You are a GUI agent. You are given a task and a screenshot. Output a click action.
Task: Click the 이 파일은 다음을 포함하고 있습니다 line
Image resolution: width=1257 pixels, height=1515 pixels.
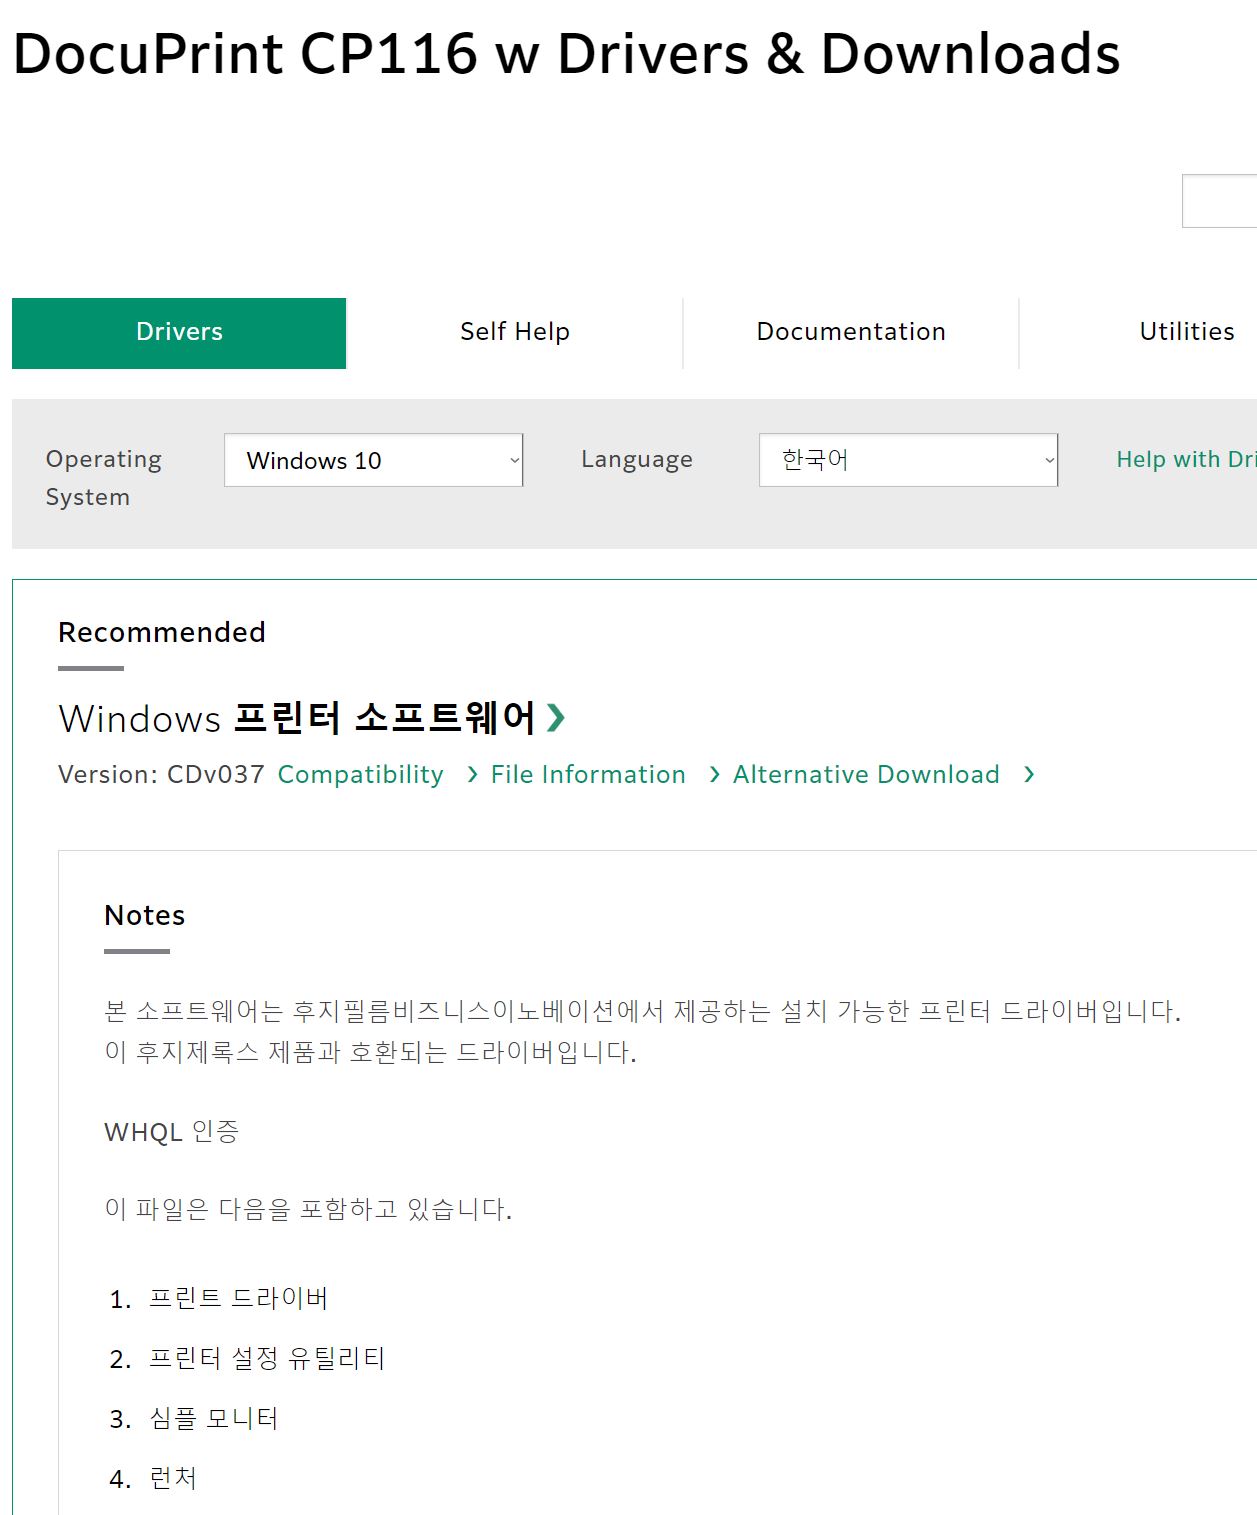click(308, 1209)
